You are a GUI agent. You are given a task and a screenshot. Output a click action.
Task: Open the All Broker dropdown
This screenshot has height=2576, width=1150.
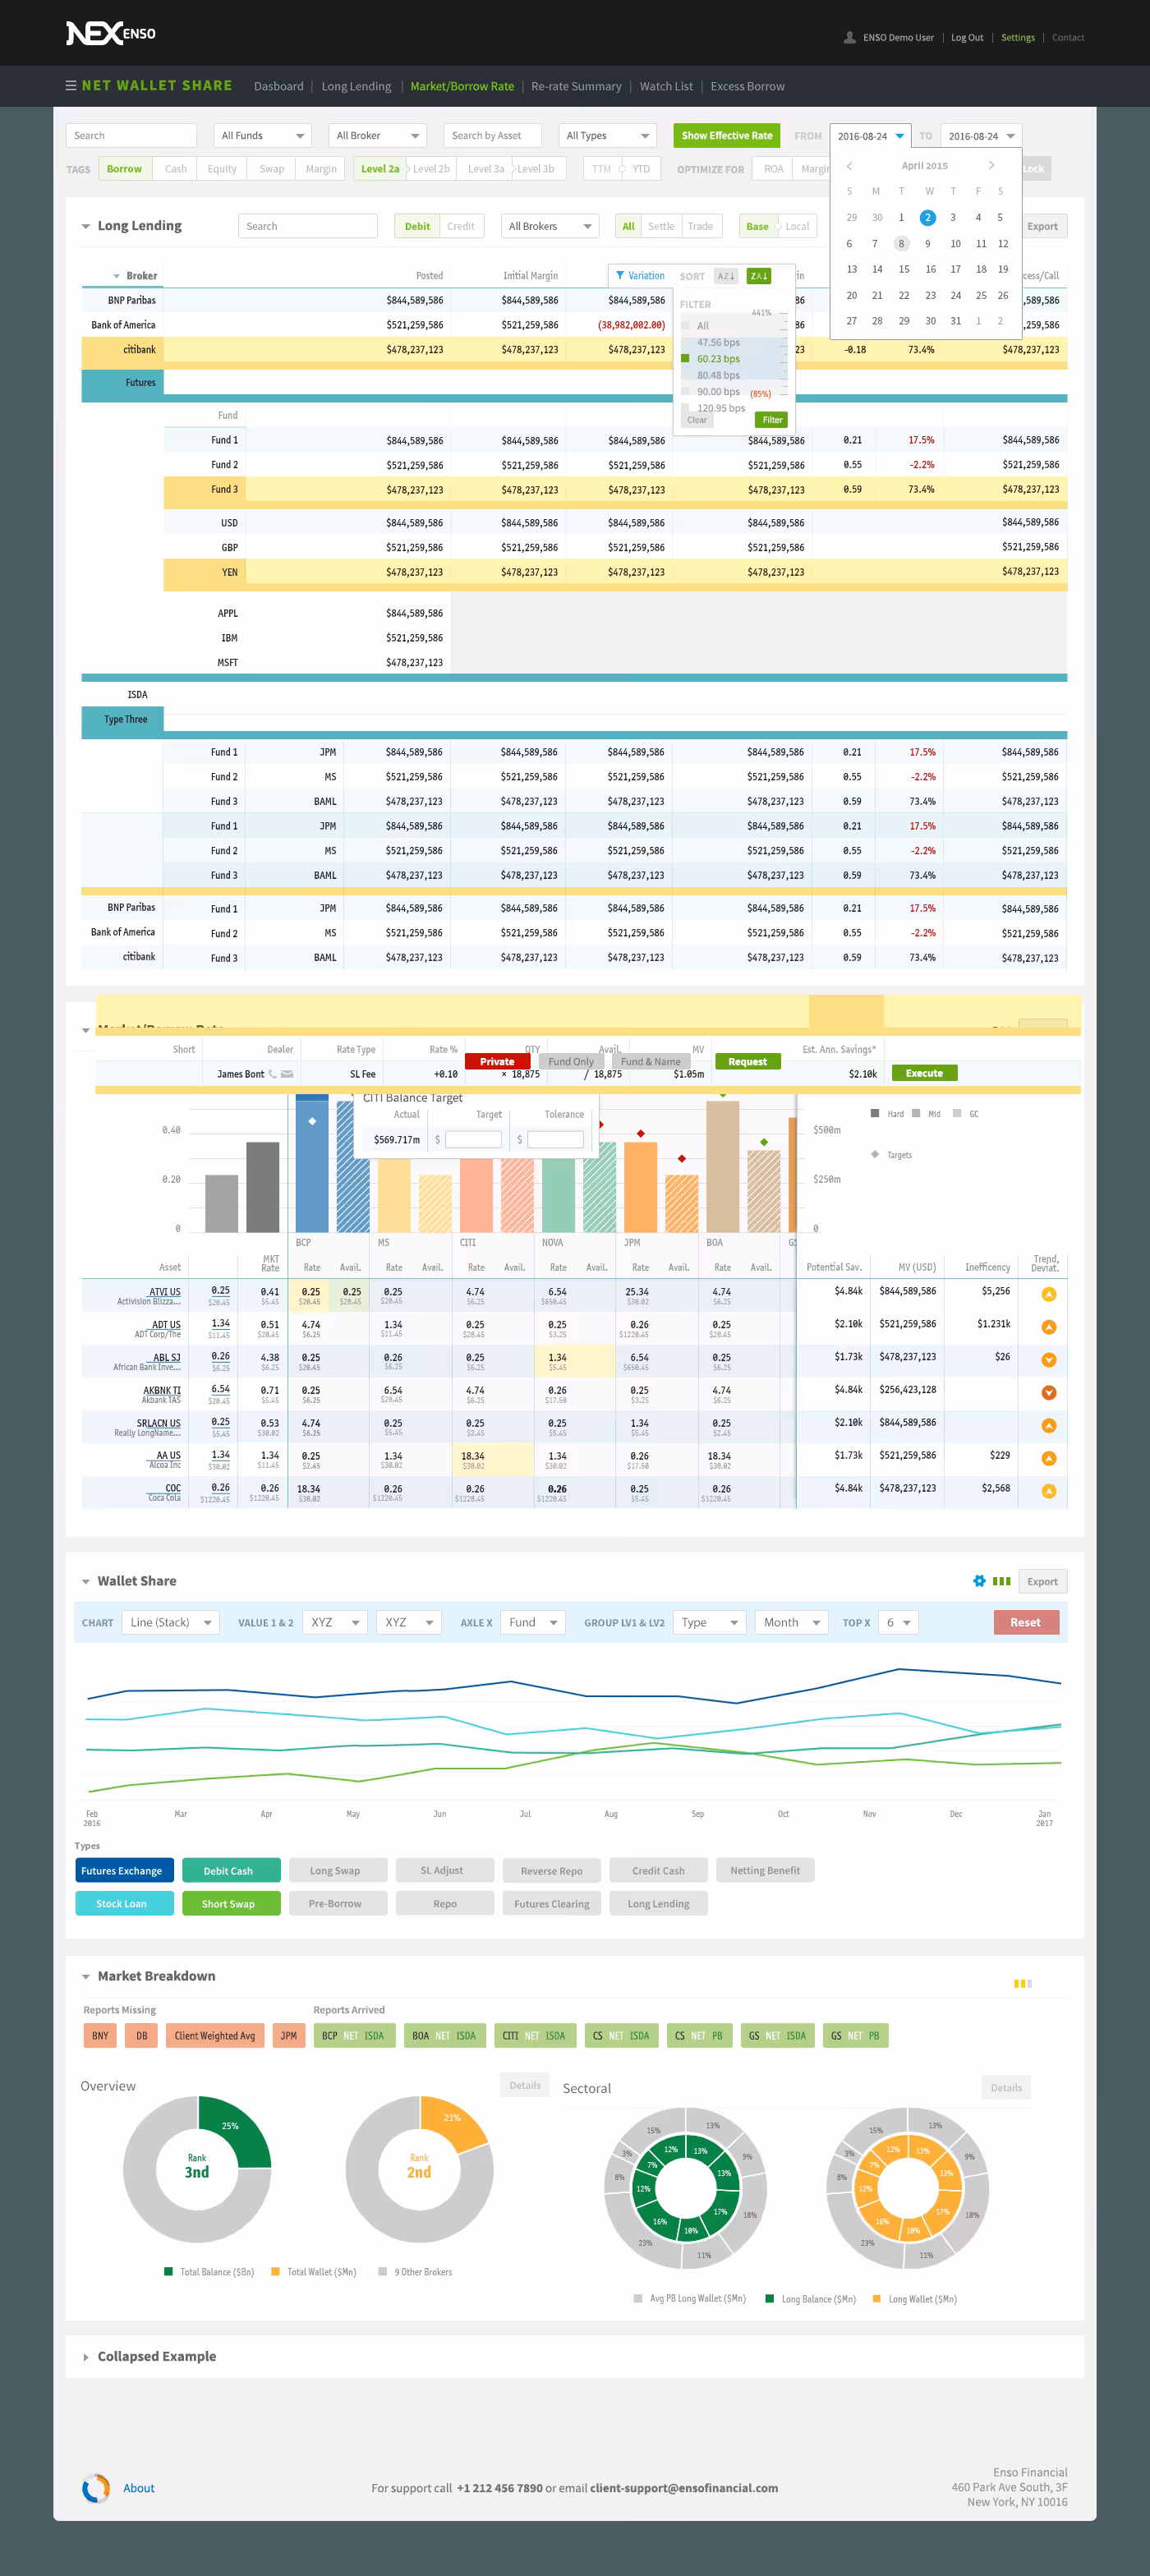378,136
